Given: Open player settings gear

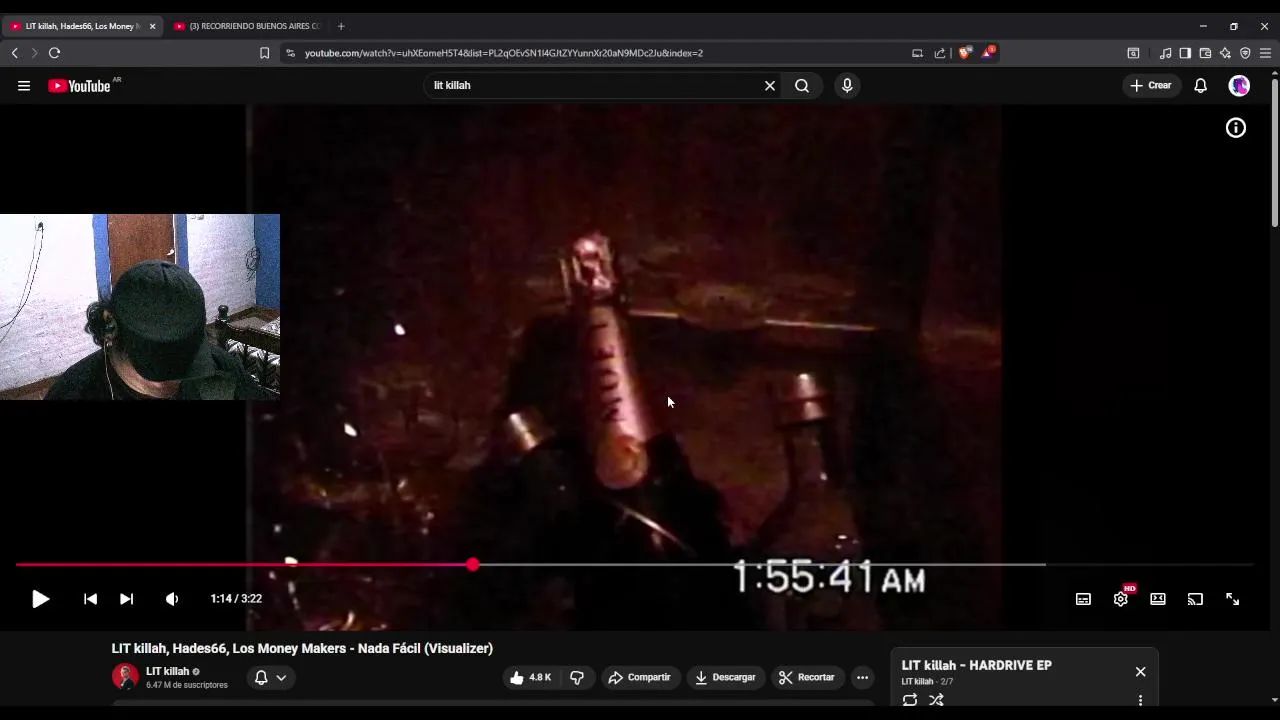Looking at the screenshot, I should click(1121, 599).
